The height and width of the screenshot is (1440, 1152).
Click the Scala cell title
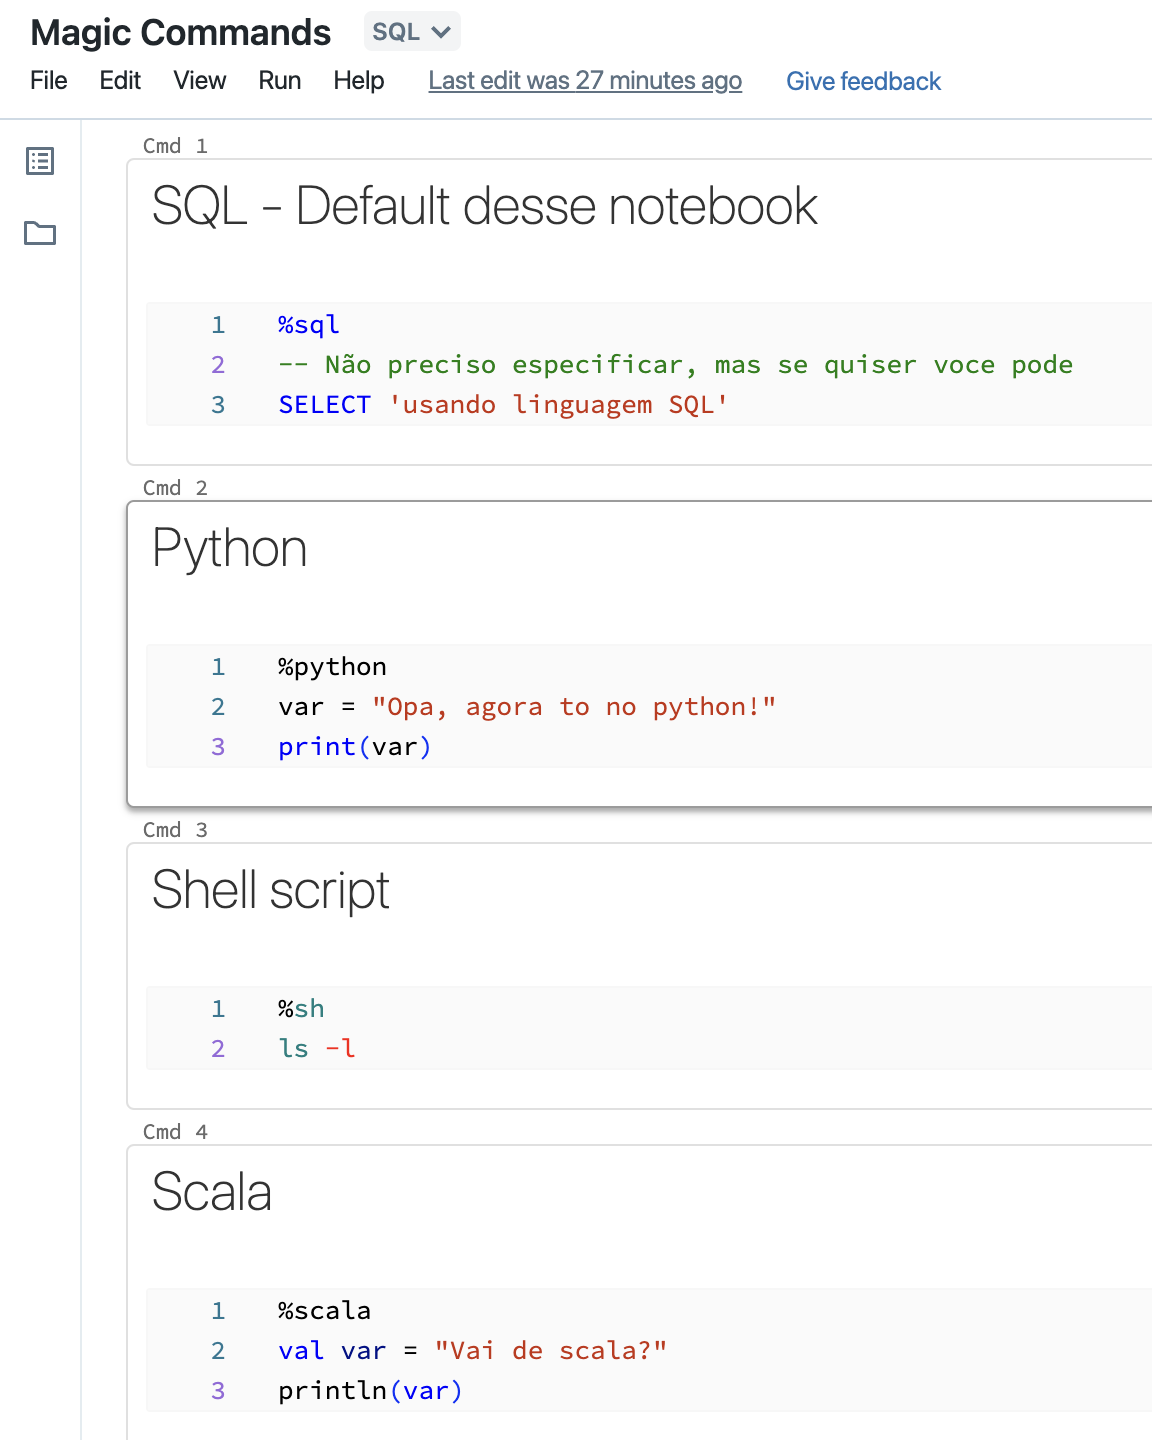pyautogui.click(x=211, y=1192)
